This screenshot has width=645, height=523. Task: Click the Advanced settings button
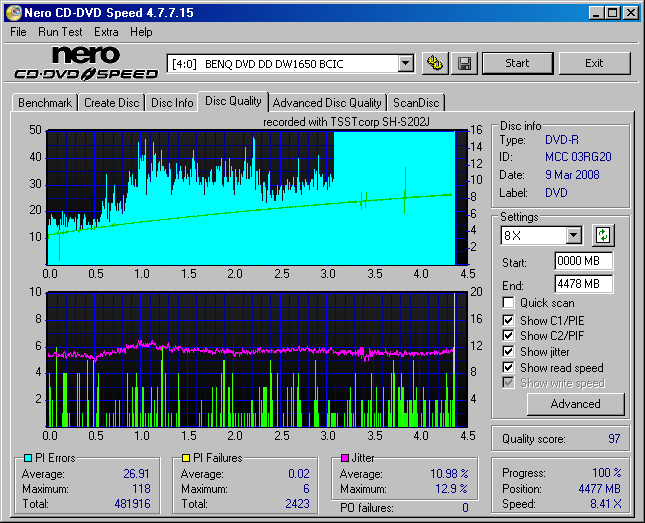point(575,404)
